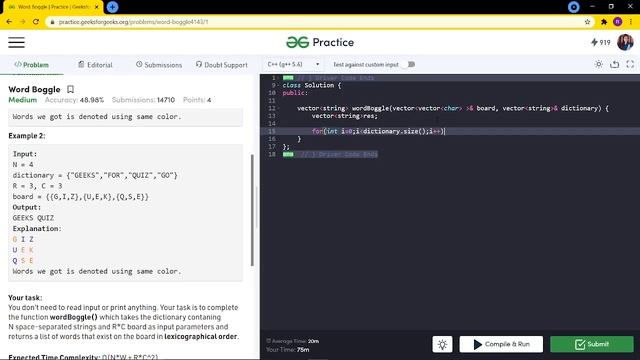Click the address bar URL
Viewport: 640px width, 360px height.
(x=133, y=22)
